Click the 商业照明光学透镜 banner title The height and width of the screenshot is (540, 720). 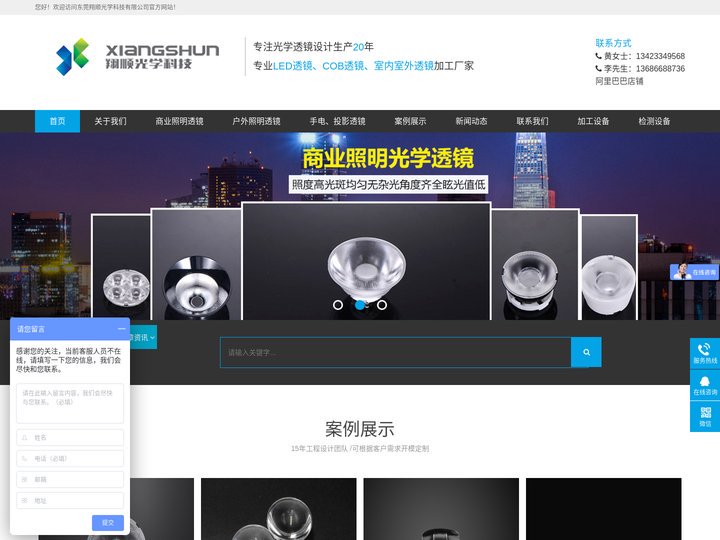(x=388, y=158)
